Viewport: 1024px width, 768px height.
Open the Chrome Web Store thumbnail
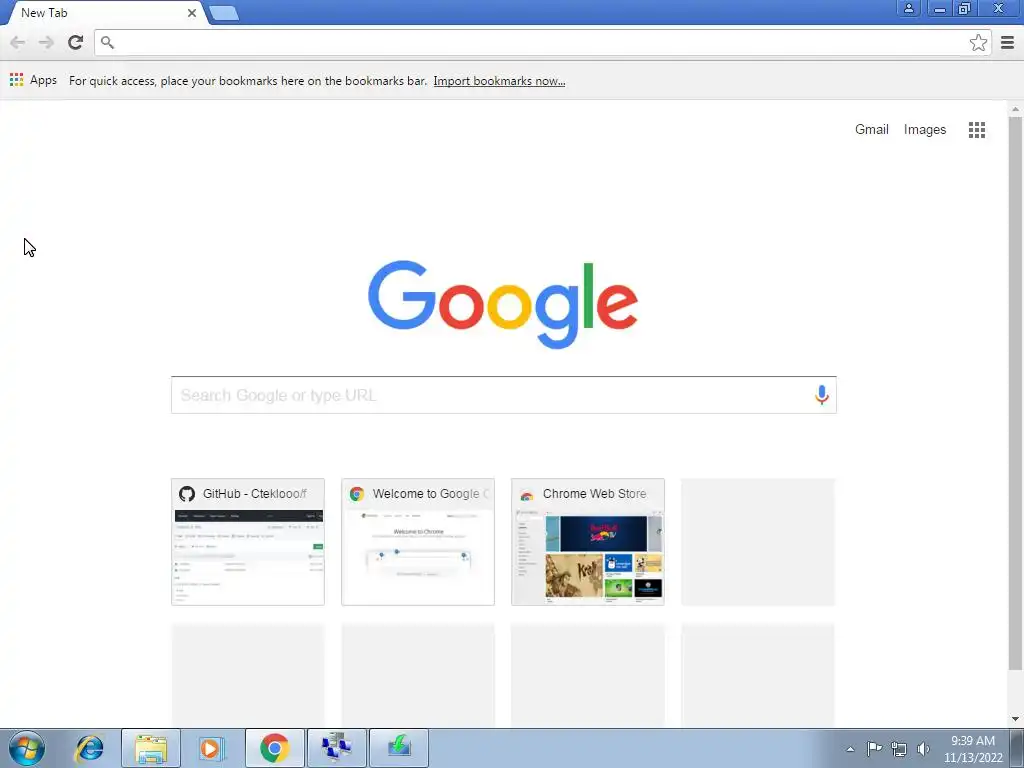(588, 542)
